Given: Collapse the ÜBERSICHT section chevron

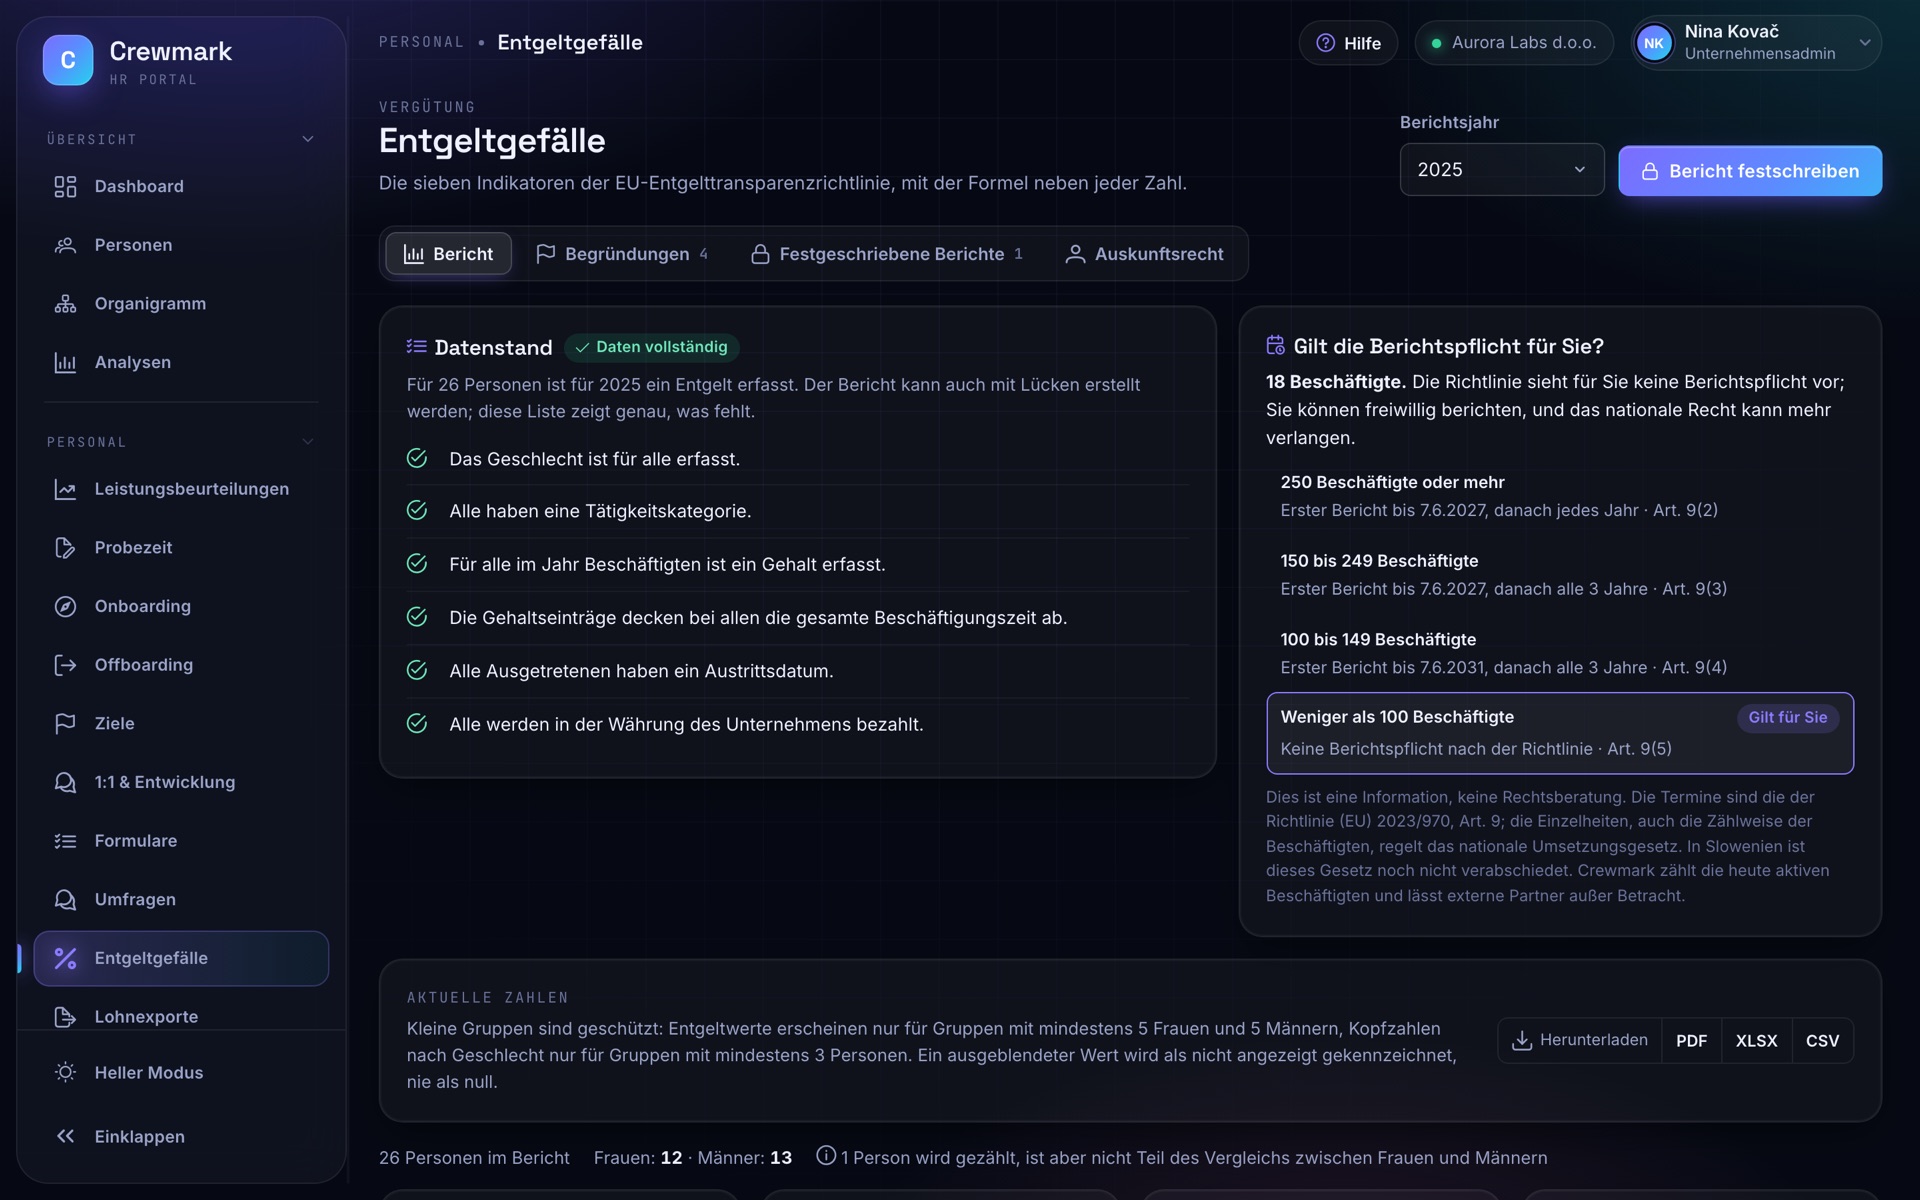Looking at the screenshot, I should pos(308,139).
